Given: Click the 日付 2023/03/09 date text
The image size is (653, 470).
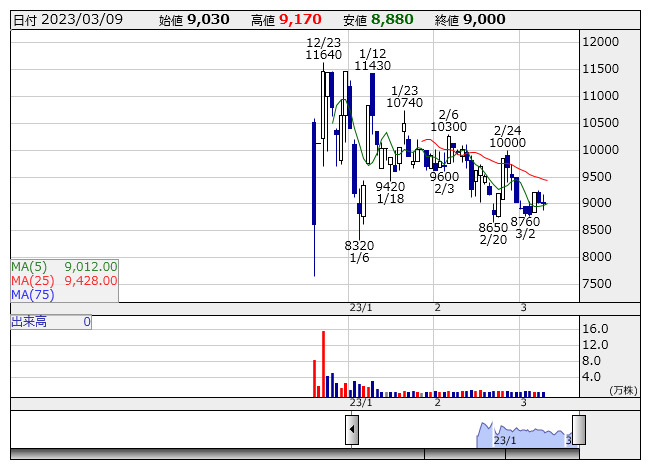Looking at the screenshot, I should (x=68, y=20).
